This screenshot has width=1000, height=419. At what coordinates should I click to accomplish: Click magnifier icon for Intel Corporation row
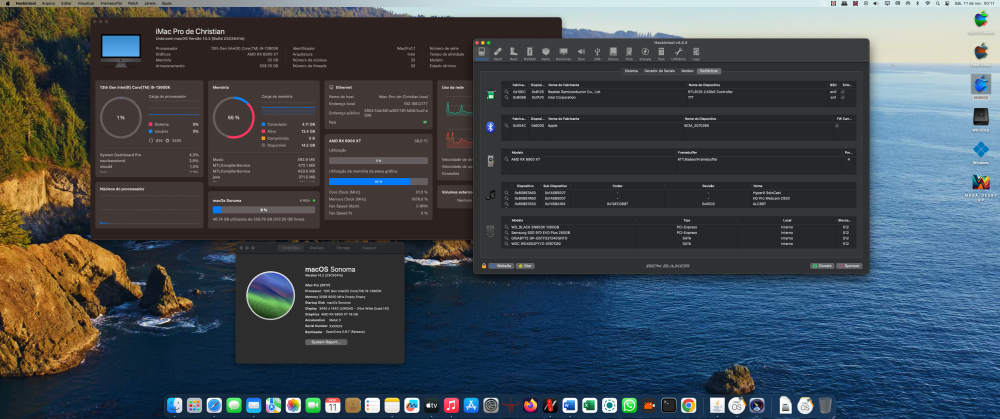(x=506, y=97)
